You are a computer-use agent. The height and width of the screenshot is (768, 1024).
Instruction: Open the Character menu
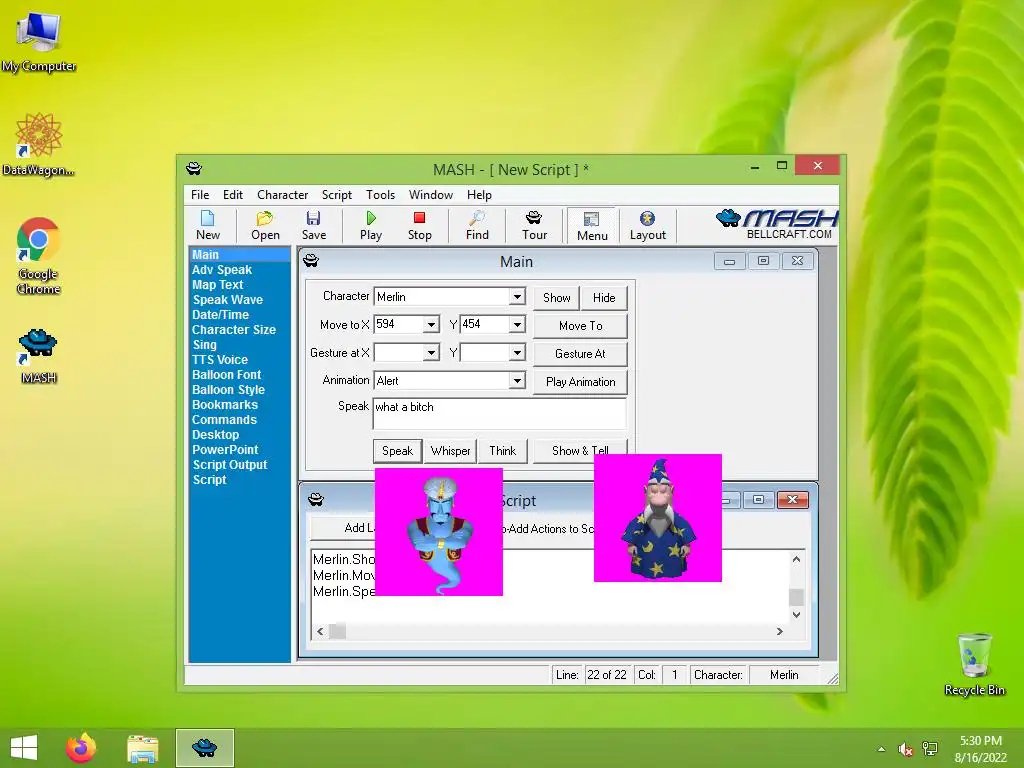[282, 195]
